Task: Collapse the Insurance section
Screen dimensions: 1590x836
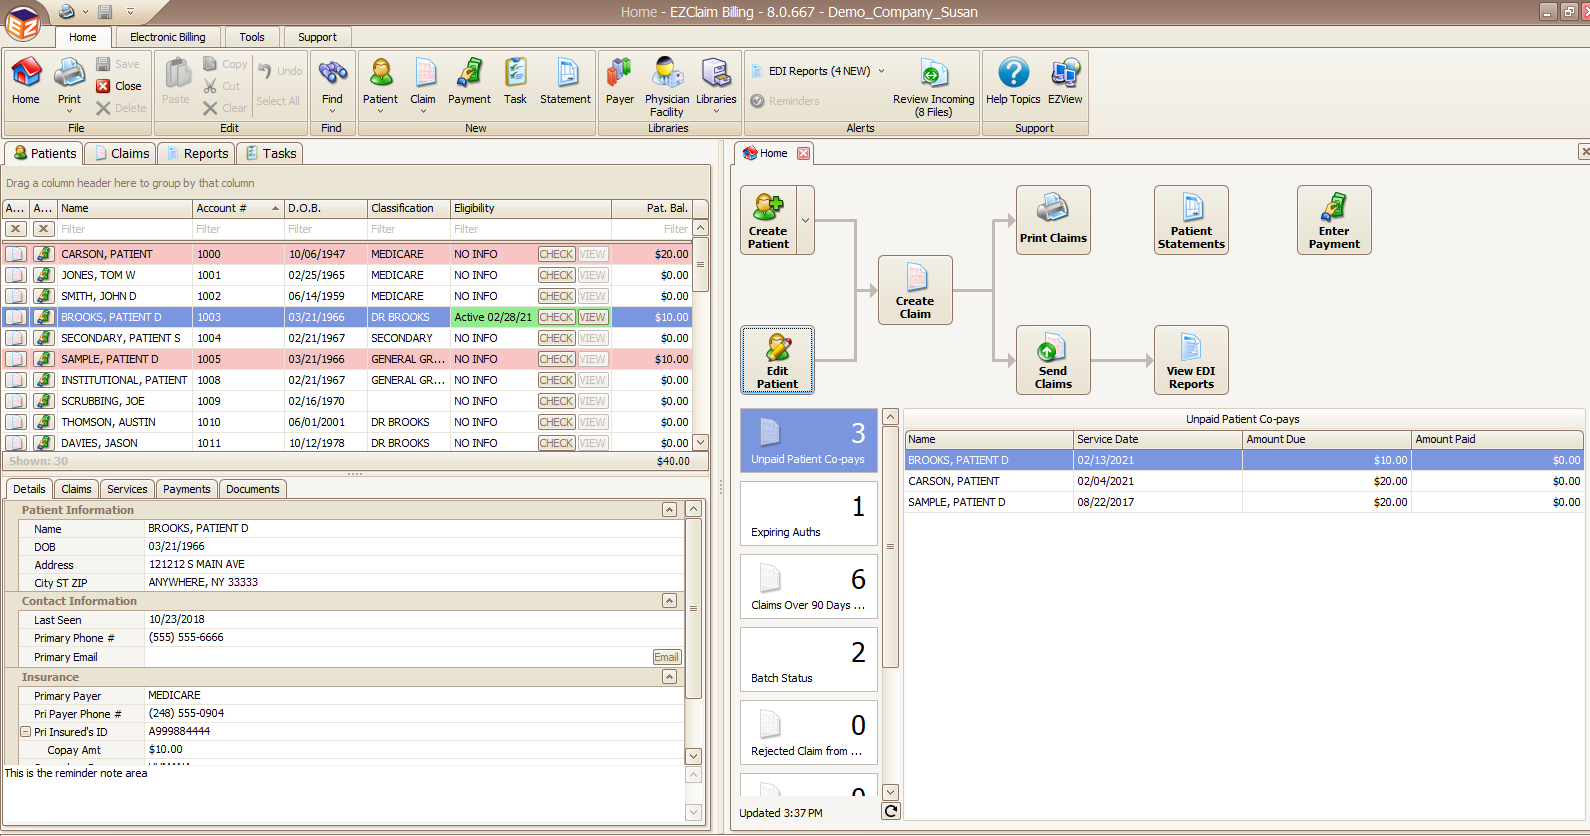Action: 669,677
